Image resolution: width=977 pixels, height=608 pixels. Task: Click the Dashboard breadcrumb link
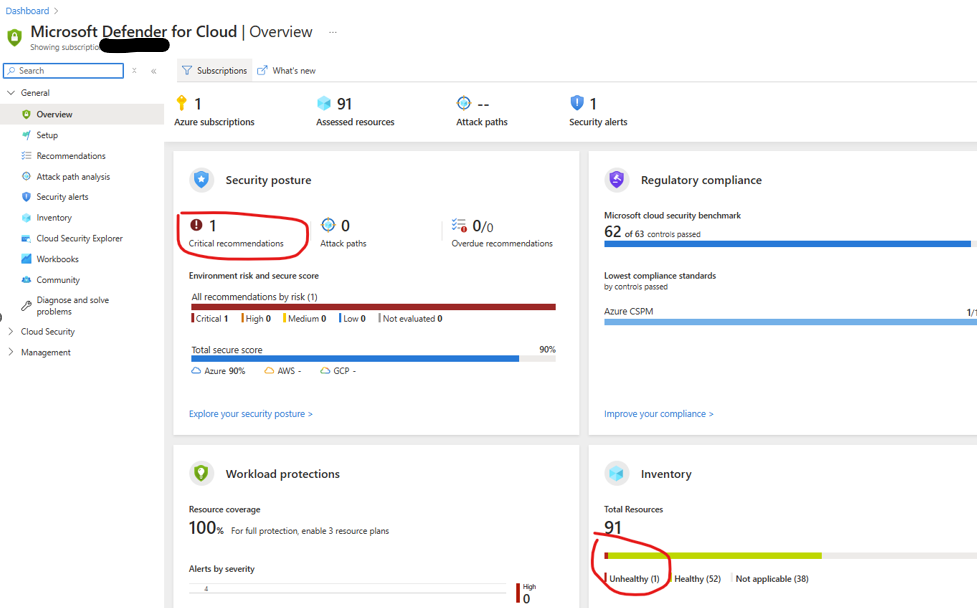coord(27,11)
